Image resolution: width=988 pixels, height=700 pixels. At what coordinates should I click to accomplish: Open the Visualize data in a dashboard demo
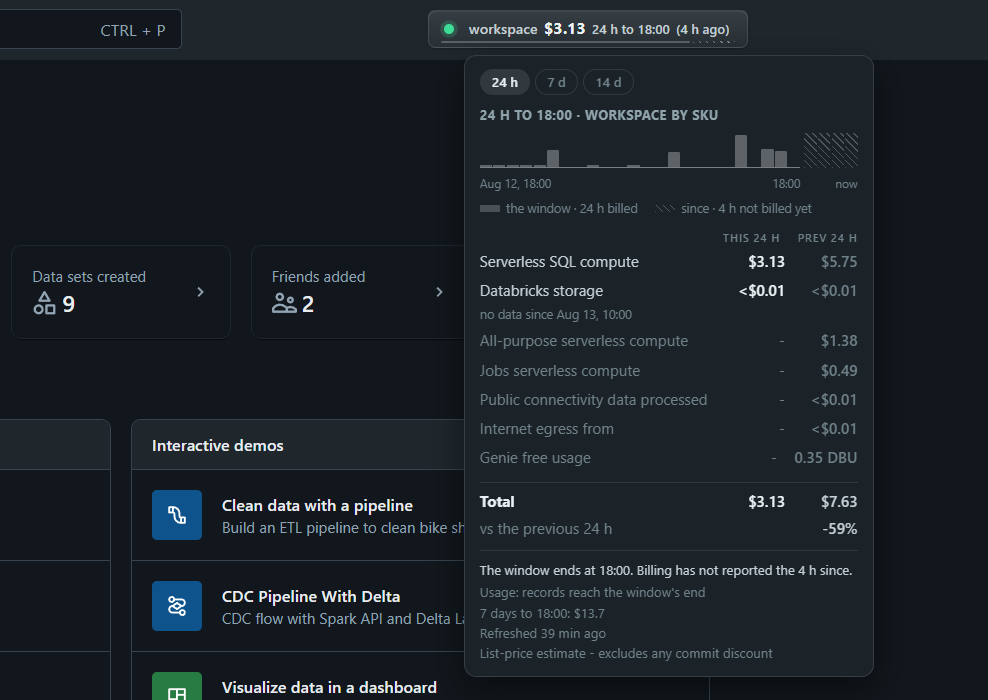click(329, 687)
